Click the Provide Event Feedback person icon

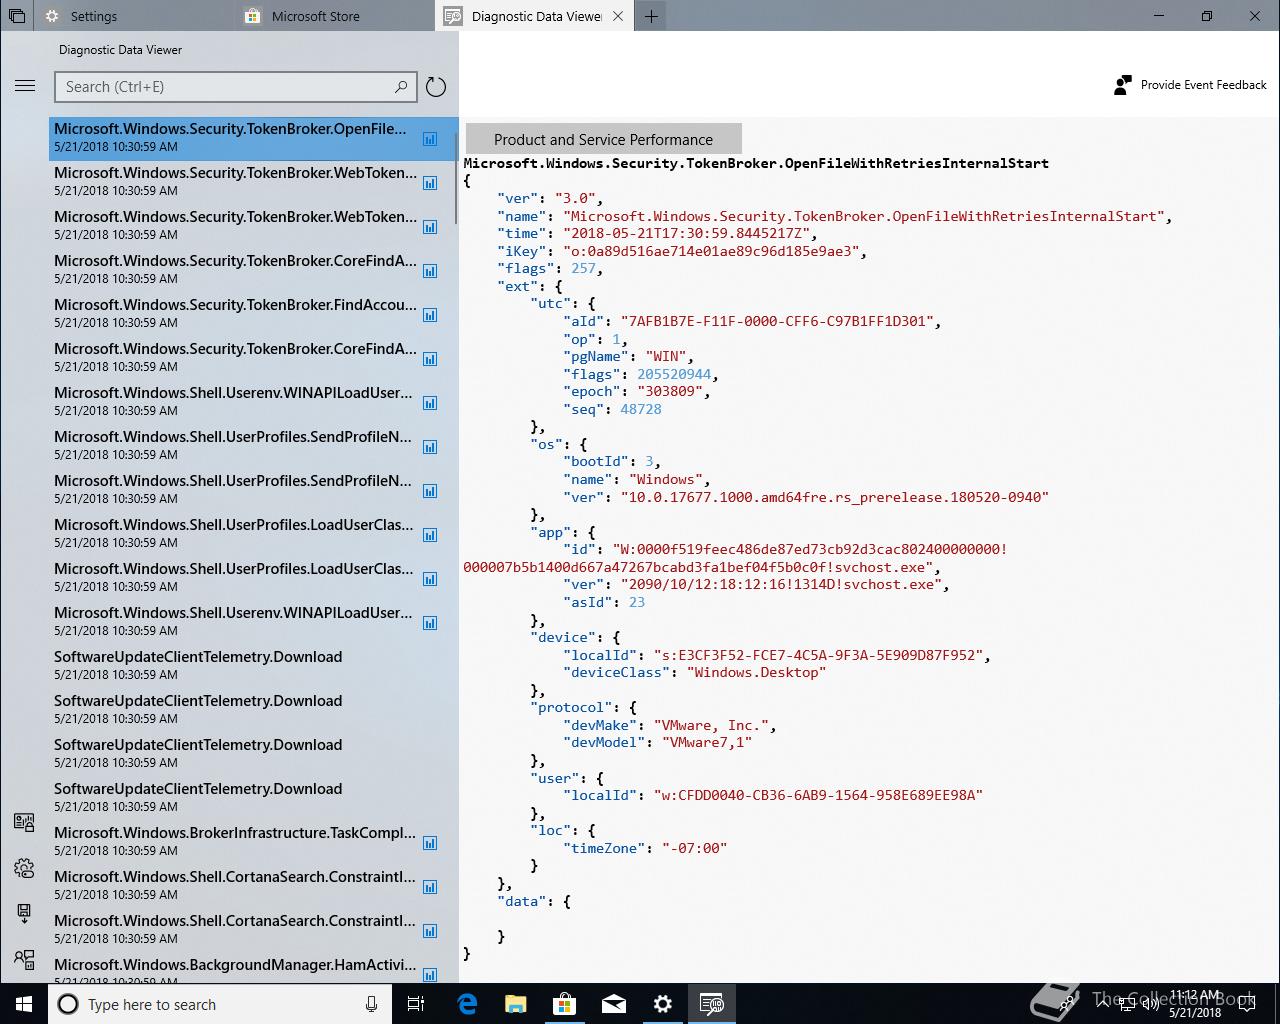point(1123,85)
